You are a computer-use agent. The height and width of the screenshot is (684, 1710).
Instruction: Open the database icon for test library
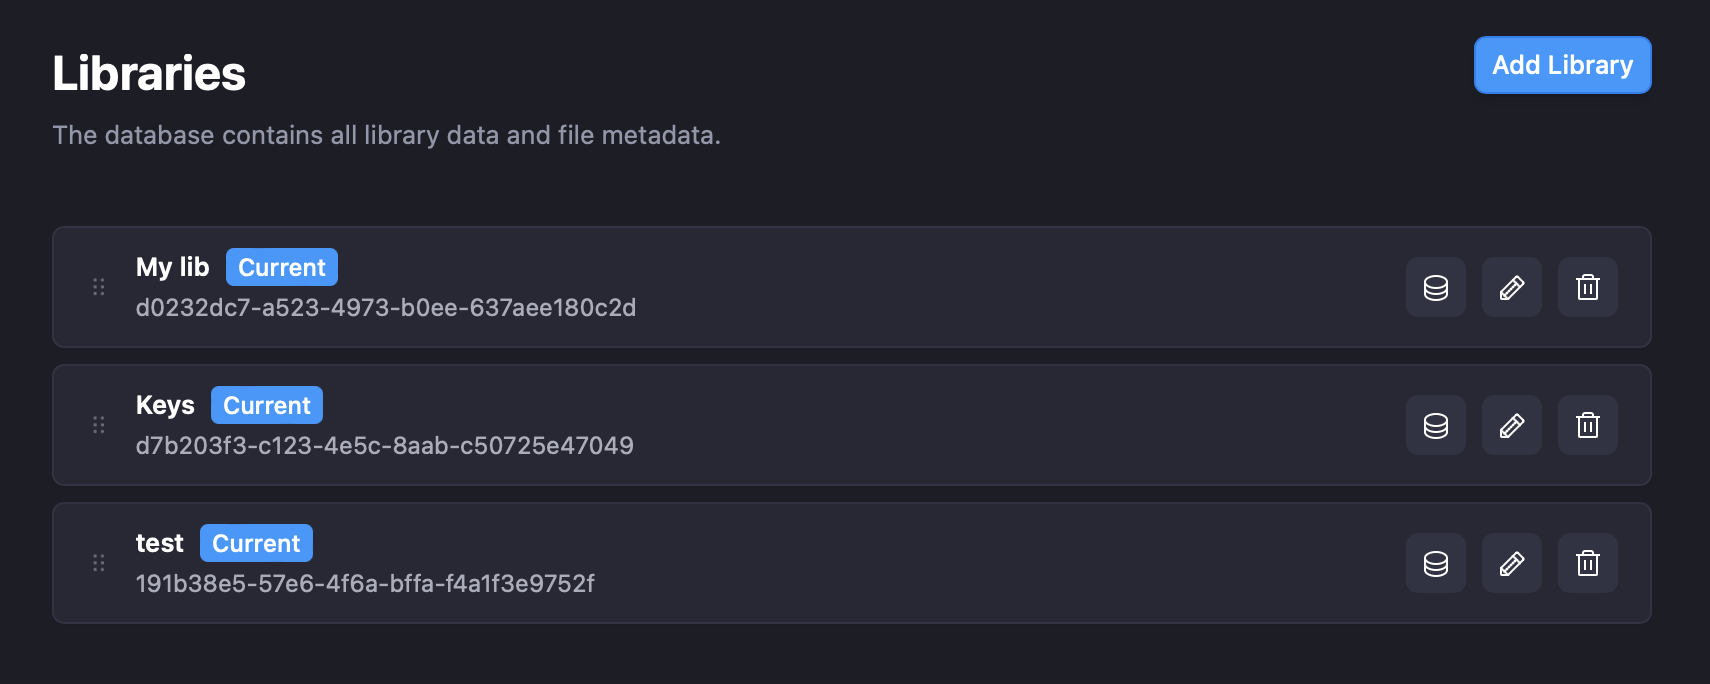point(1435,563)
